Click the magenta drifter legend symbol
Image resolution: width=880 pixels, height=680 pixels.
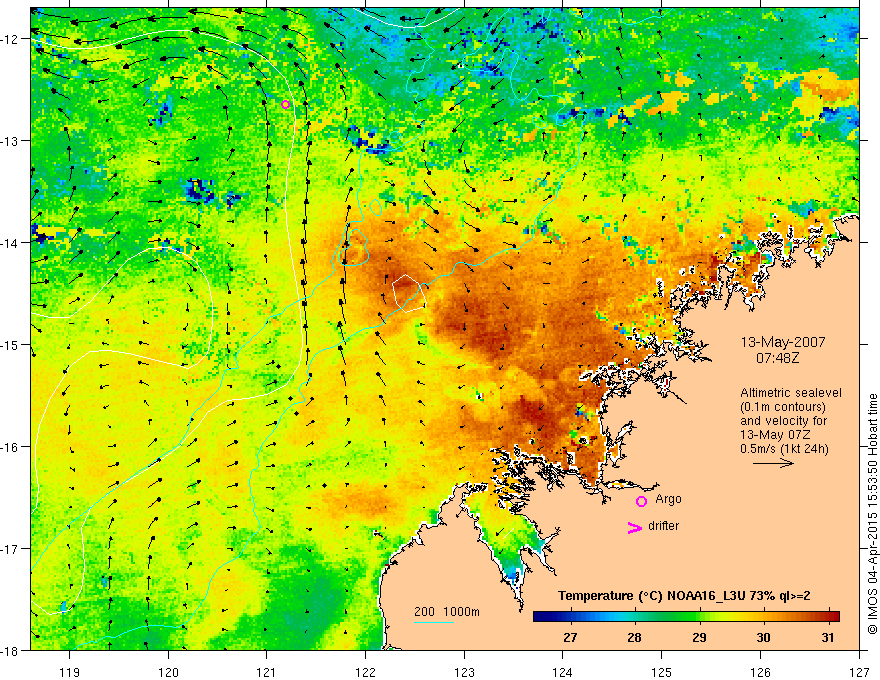[634, 527]
